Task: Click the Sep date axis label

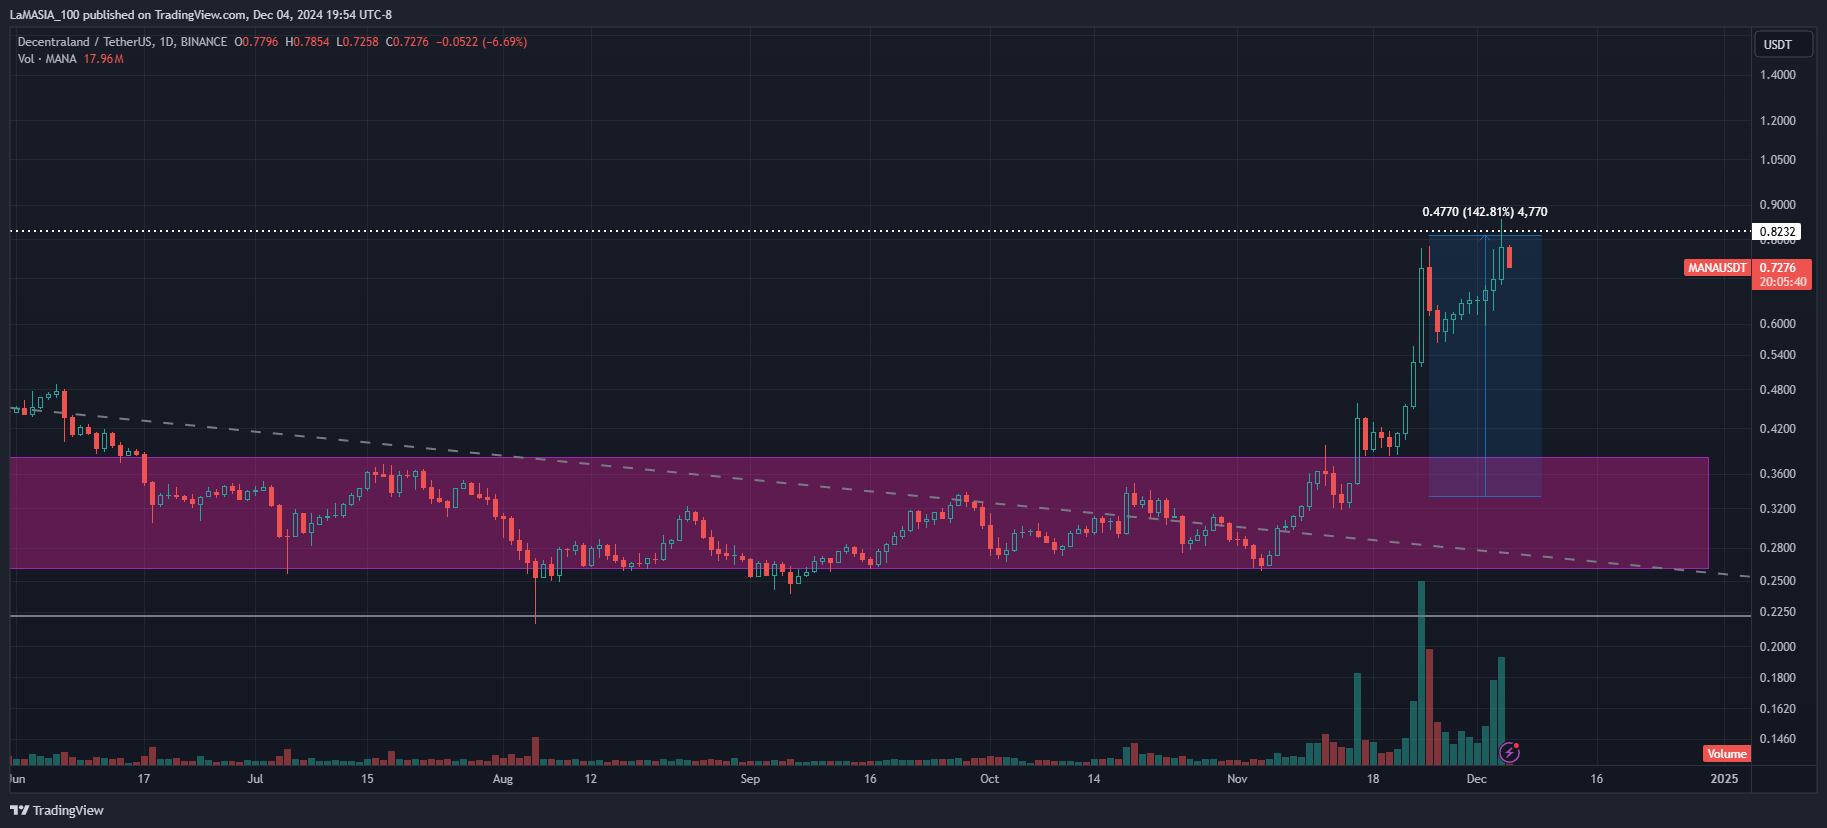Action: pos(750,779)
